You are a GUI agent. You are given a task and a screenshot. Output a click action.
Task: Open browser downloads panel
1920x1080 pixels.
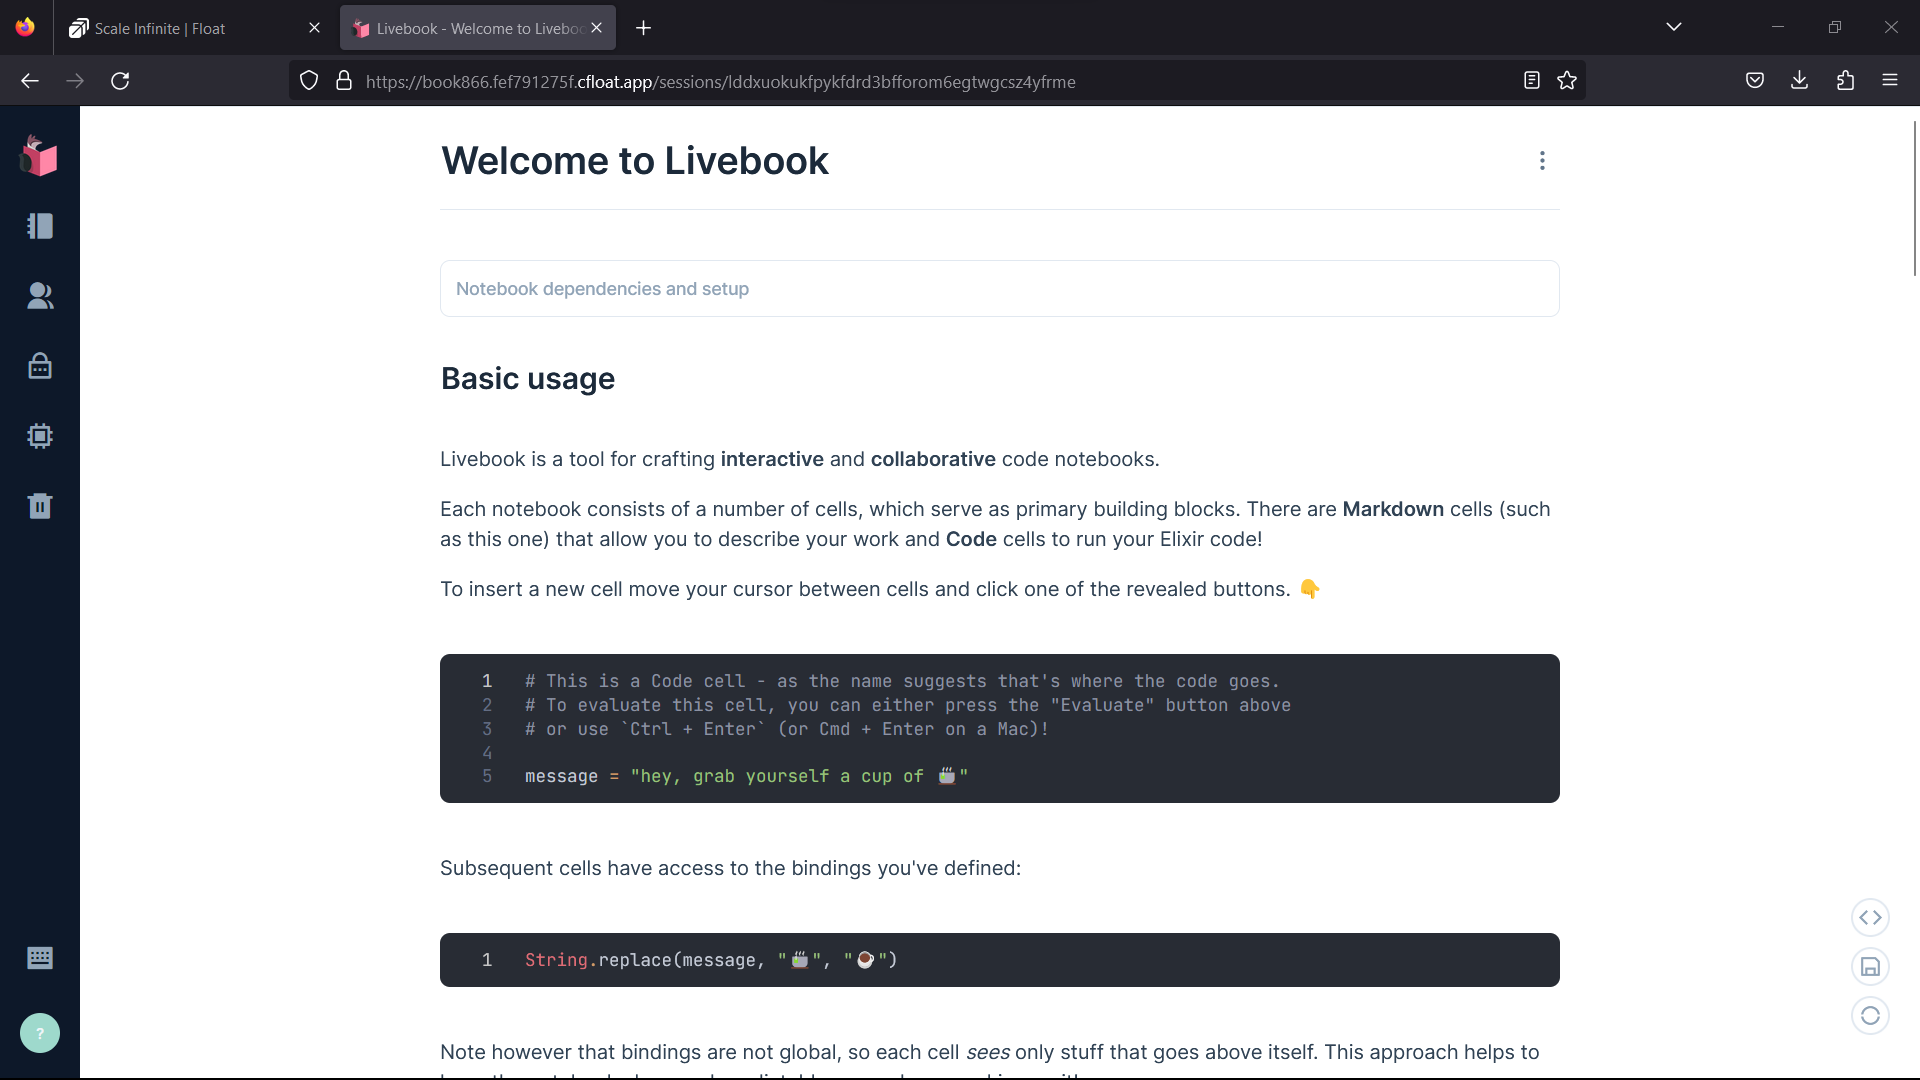[x=1799, y=81]
